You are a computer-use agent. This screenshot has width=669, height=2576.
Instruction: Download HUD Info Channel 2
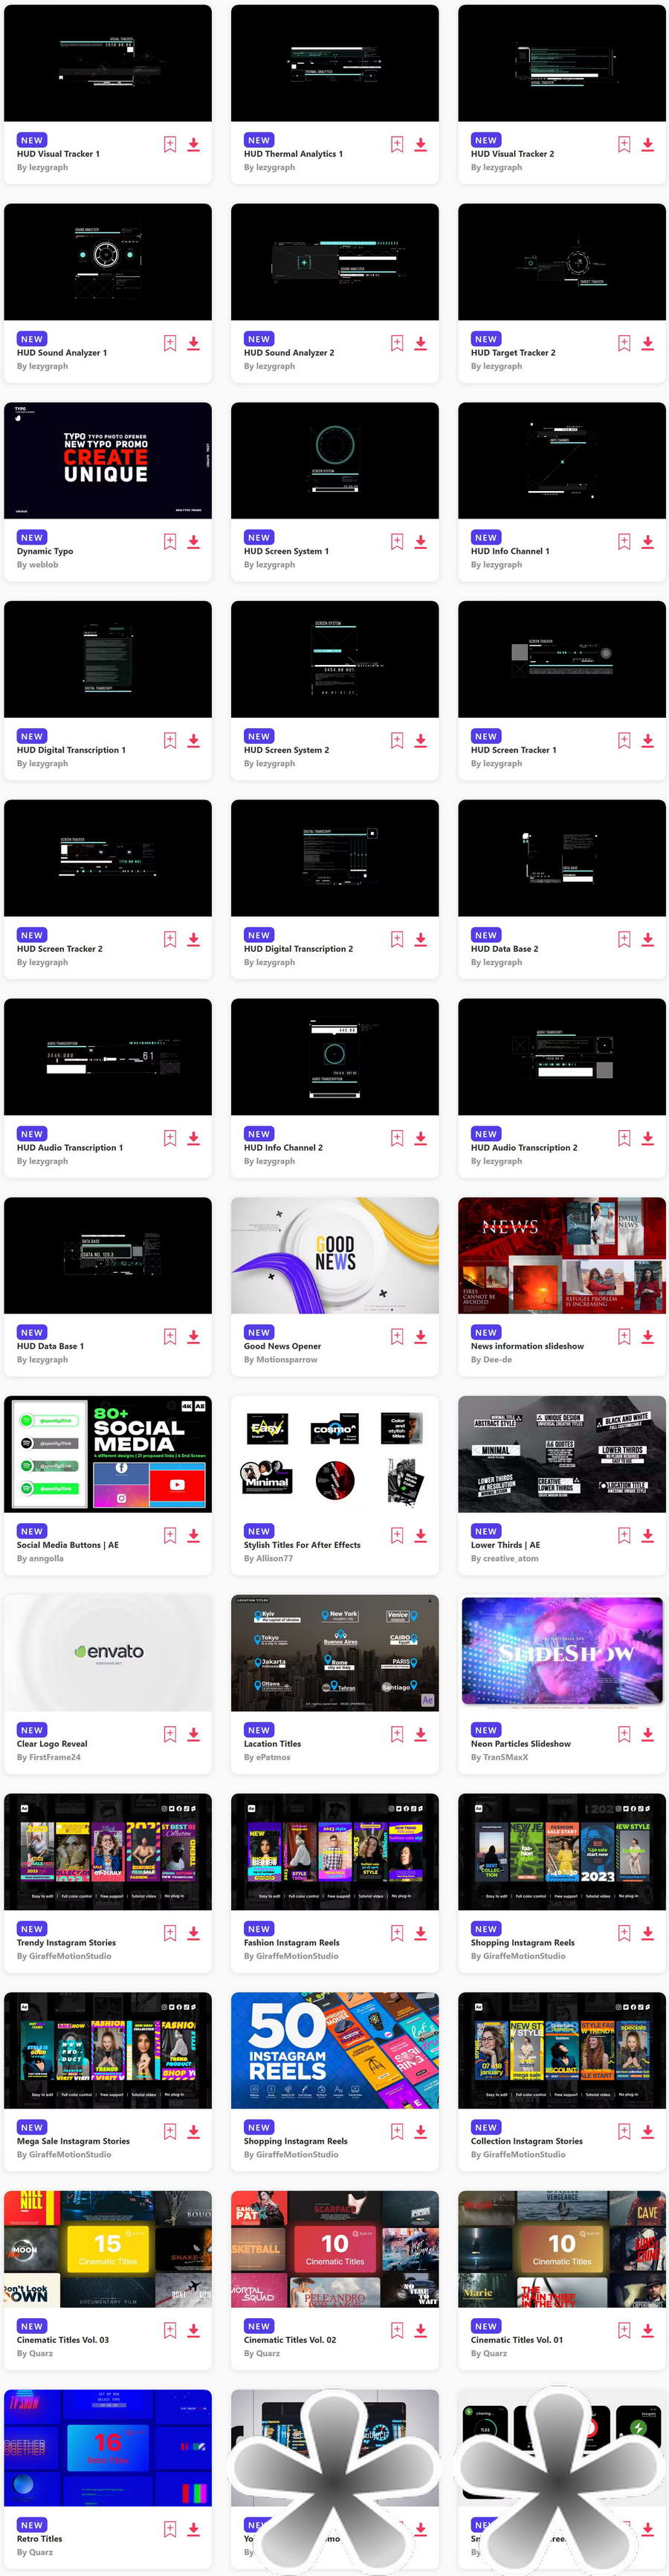tap(421, 1138)
